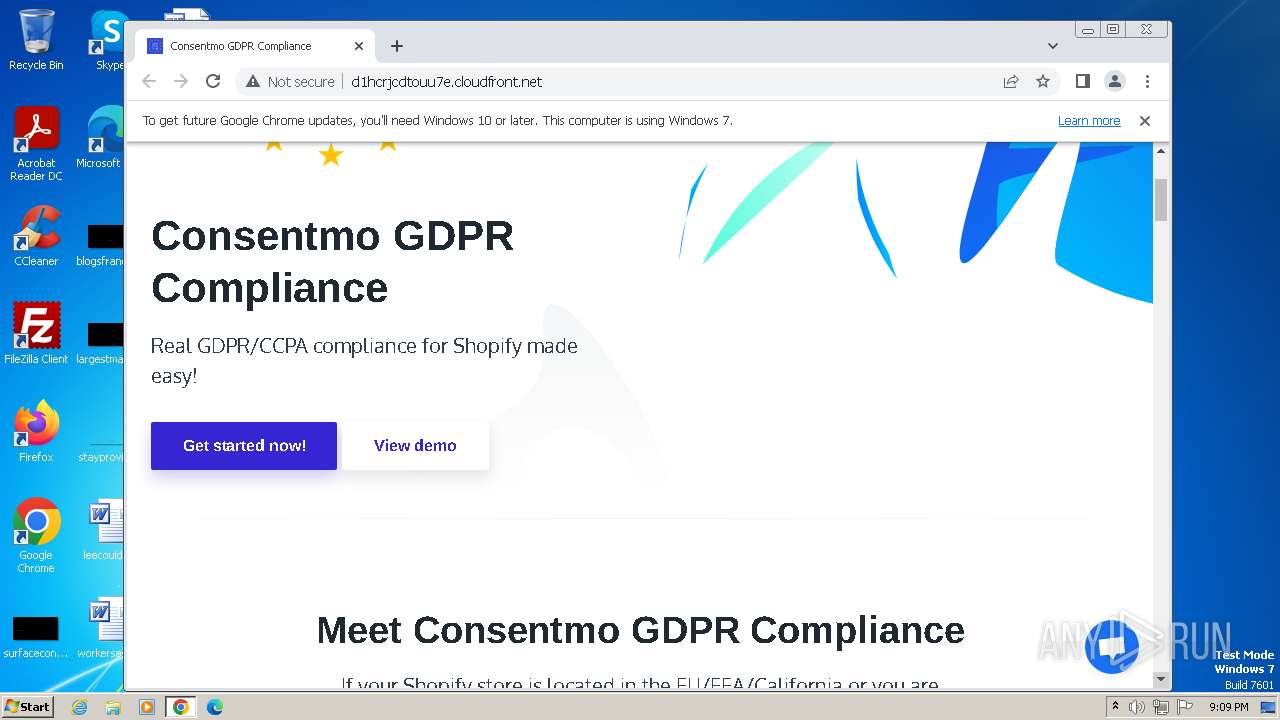Show hidden system tray icons arrow
Viewport: 1280px width, 720px height.
(x=1115, y=707)
